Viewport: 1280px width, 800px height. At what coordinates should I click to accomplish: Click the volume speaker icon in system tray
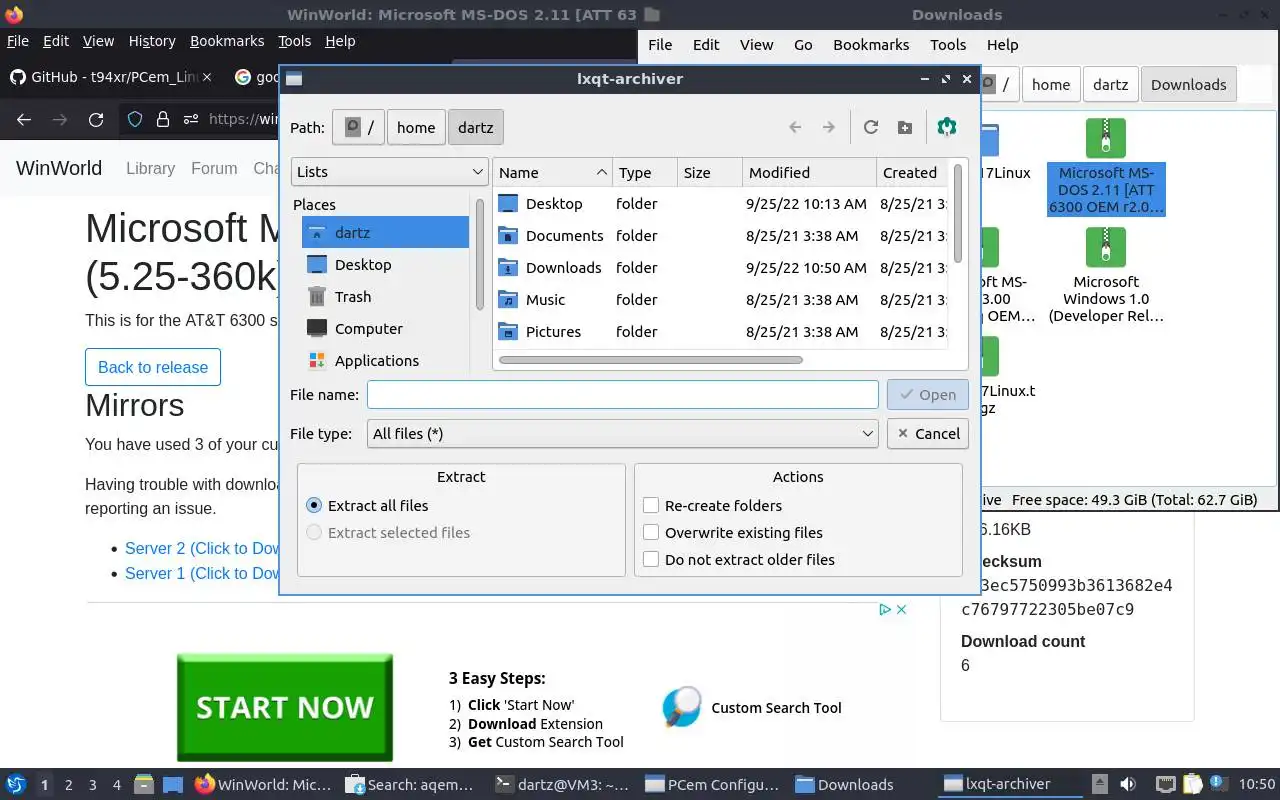(x=1128, y=784)
